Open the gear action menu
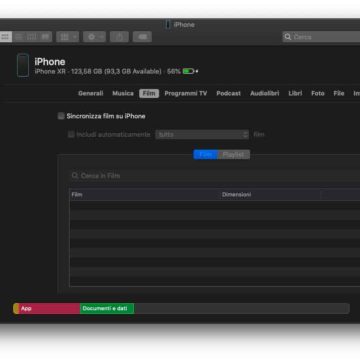Viewport: 360px width, 360px height. [94, 37]
